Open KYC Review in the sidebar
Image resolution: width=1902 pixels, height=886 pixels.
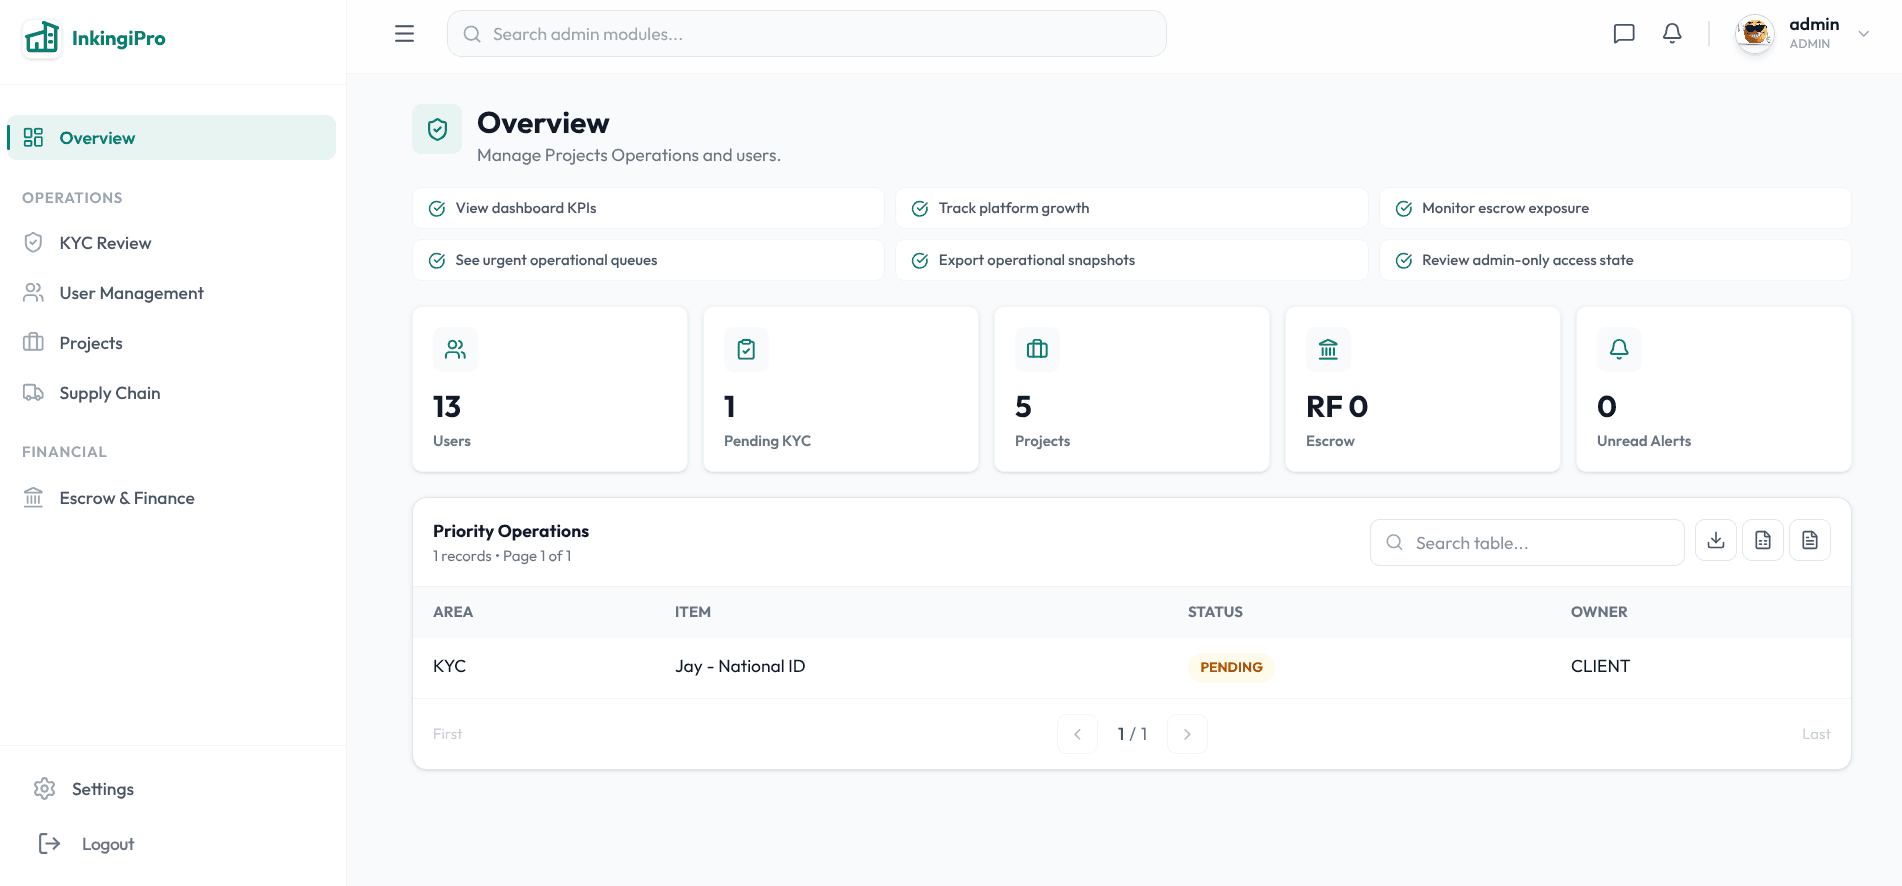[172, 243]
